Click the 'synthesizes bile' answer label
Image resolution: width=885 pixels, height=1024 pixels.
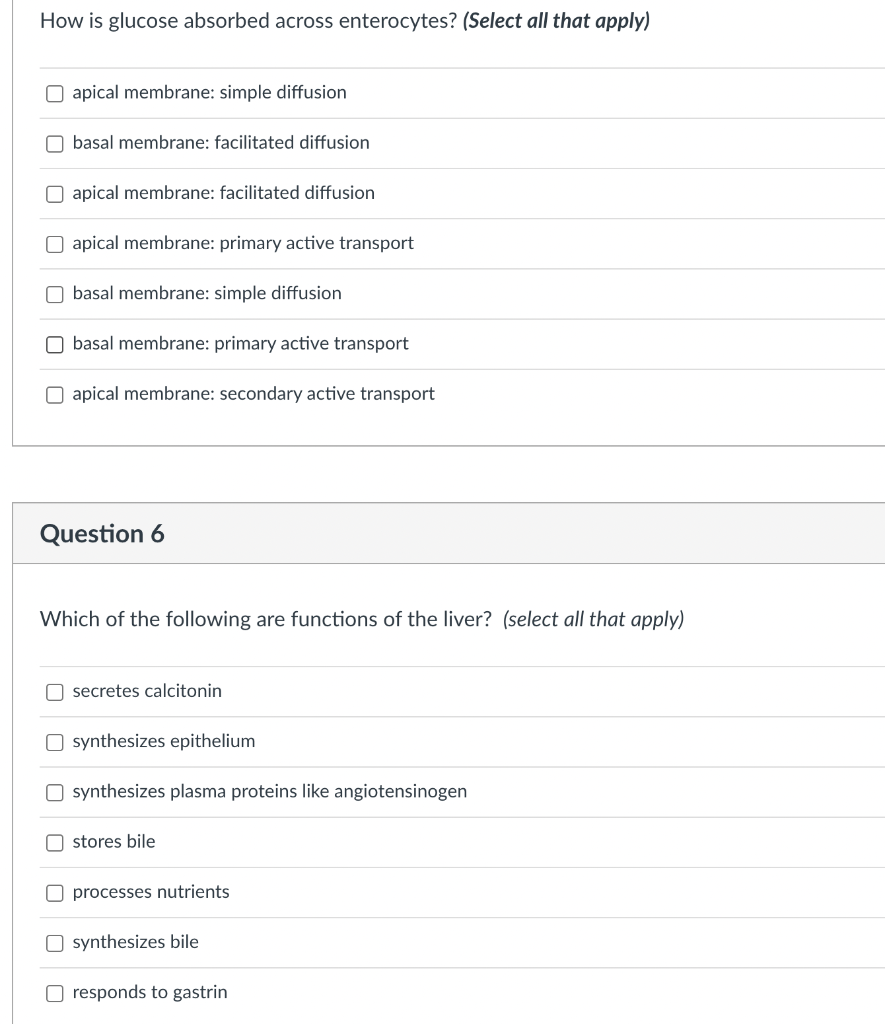pos(136,942)
